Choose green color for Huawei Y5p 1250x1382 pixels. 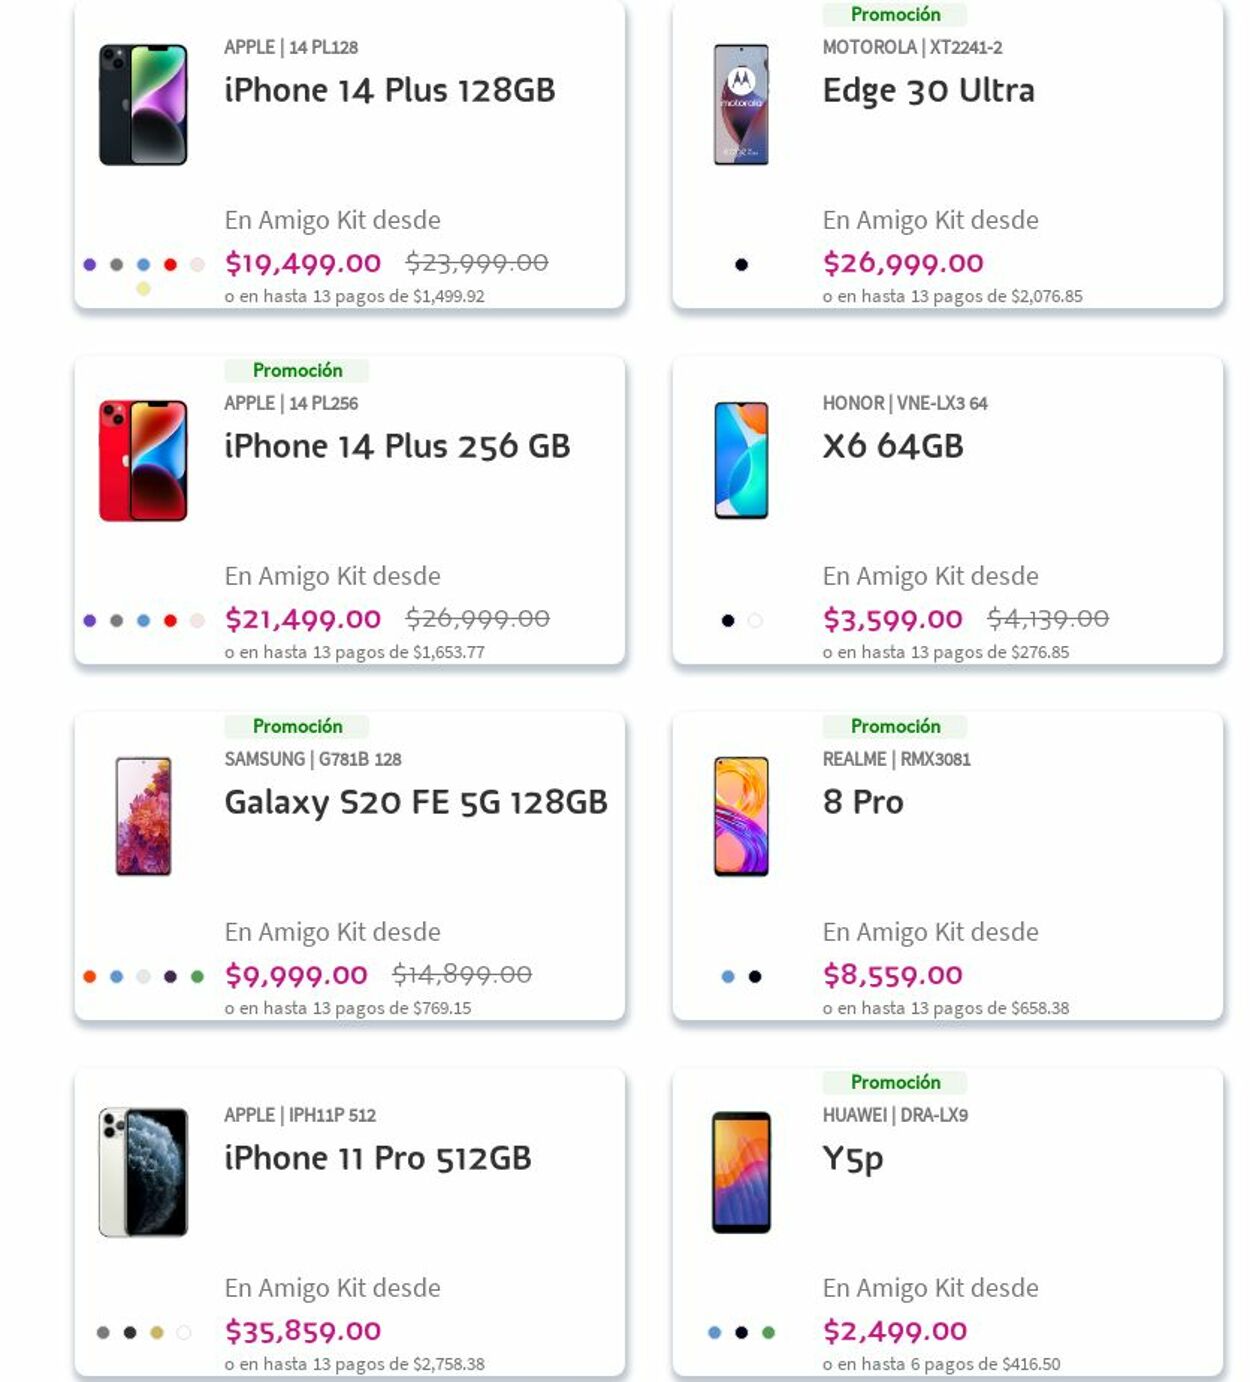point(768,1333)
